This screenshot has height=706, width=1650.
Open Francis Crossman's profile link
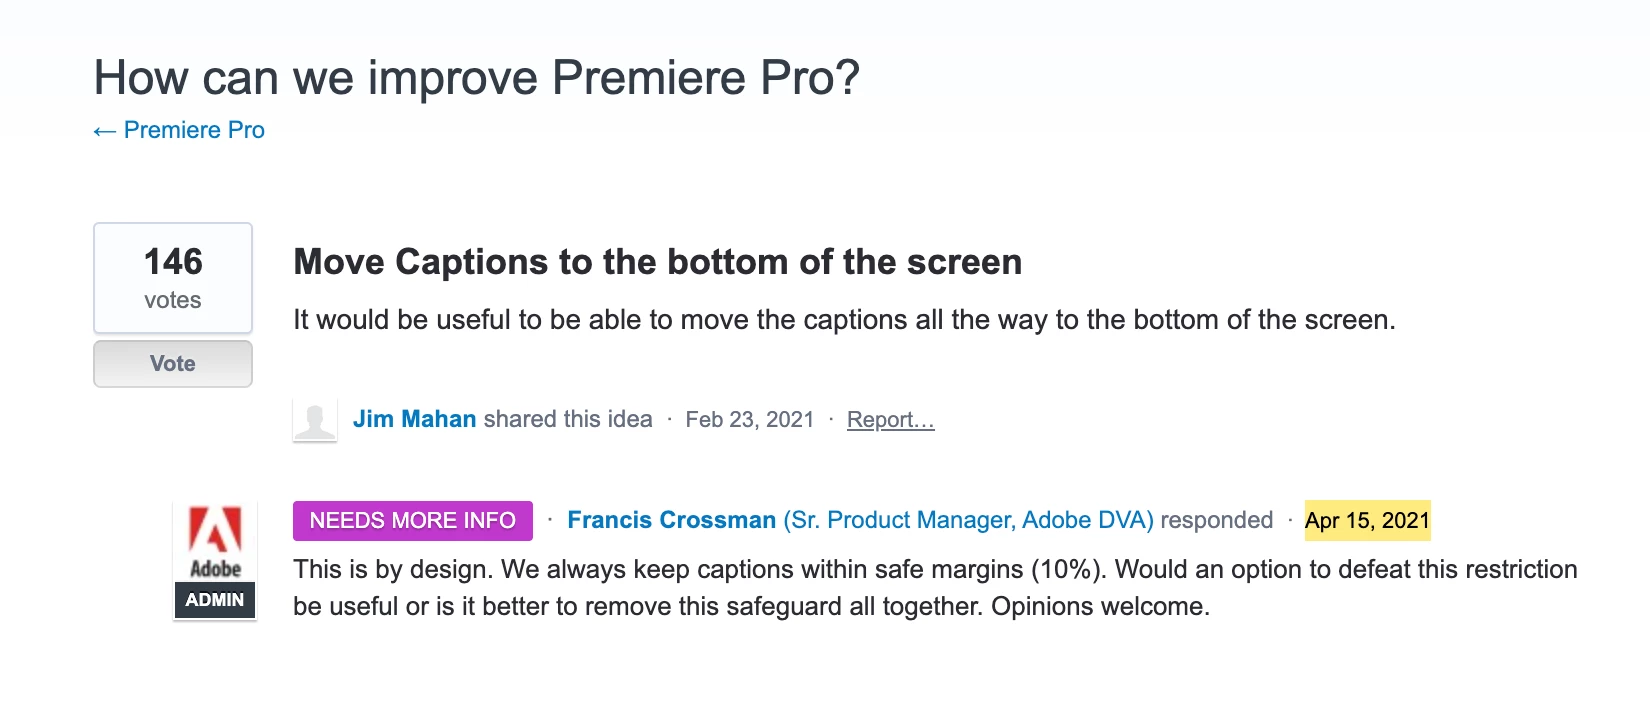point(671,520)
